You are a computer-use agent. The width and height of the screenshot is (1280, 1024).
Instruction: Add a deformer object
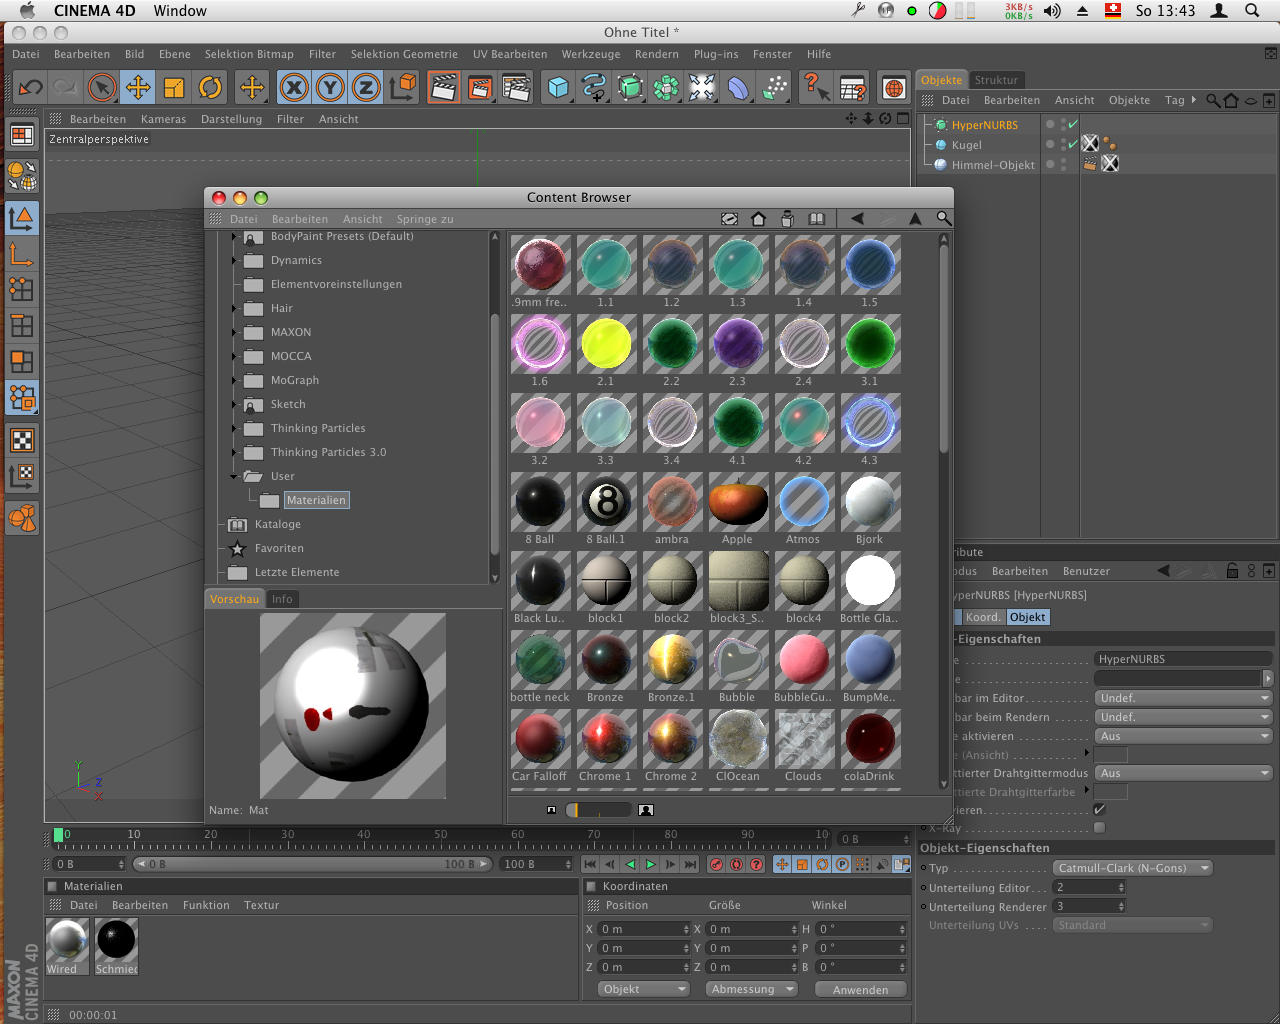click(x=738, y=88)
